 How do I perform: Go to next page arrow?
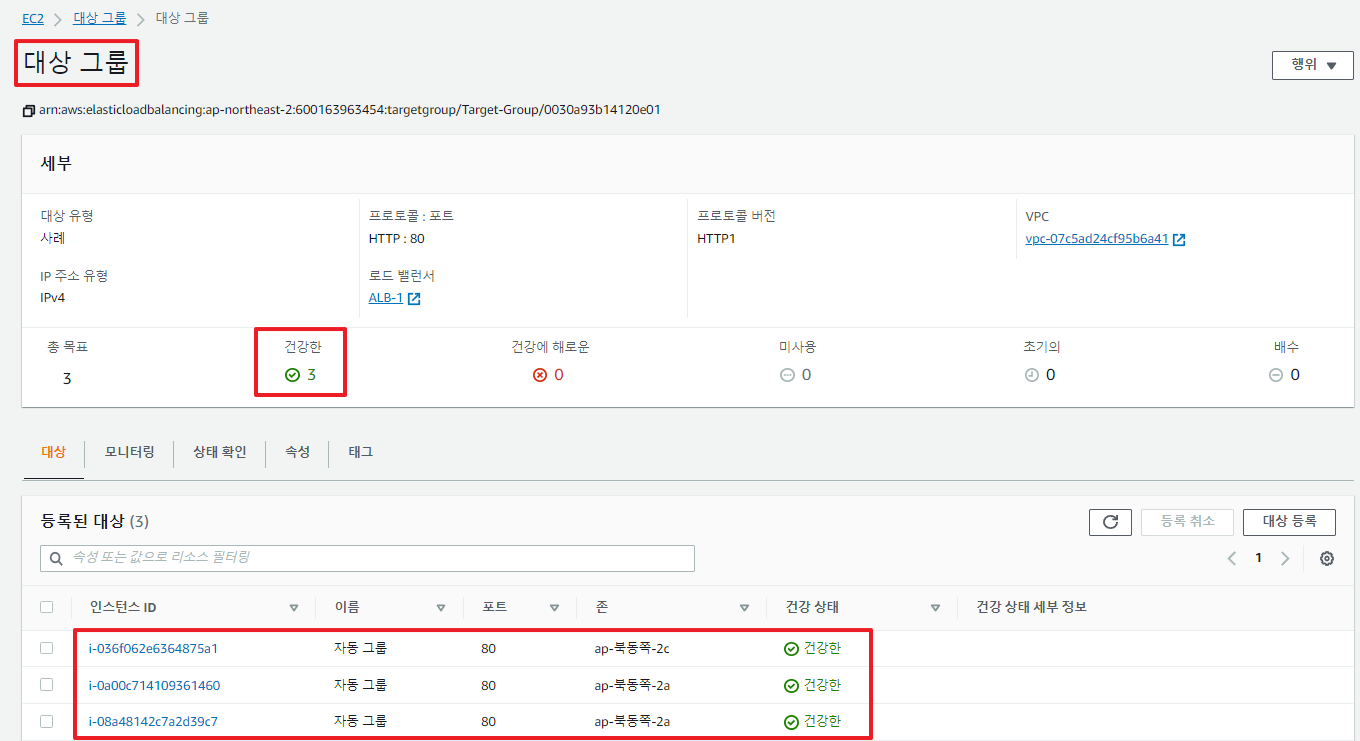[x=1285, y=558]
